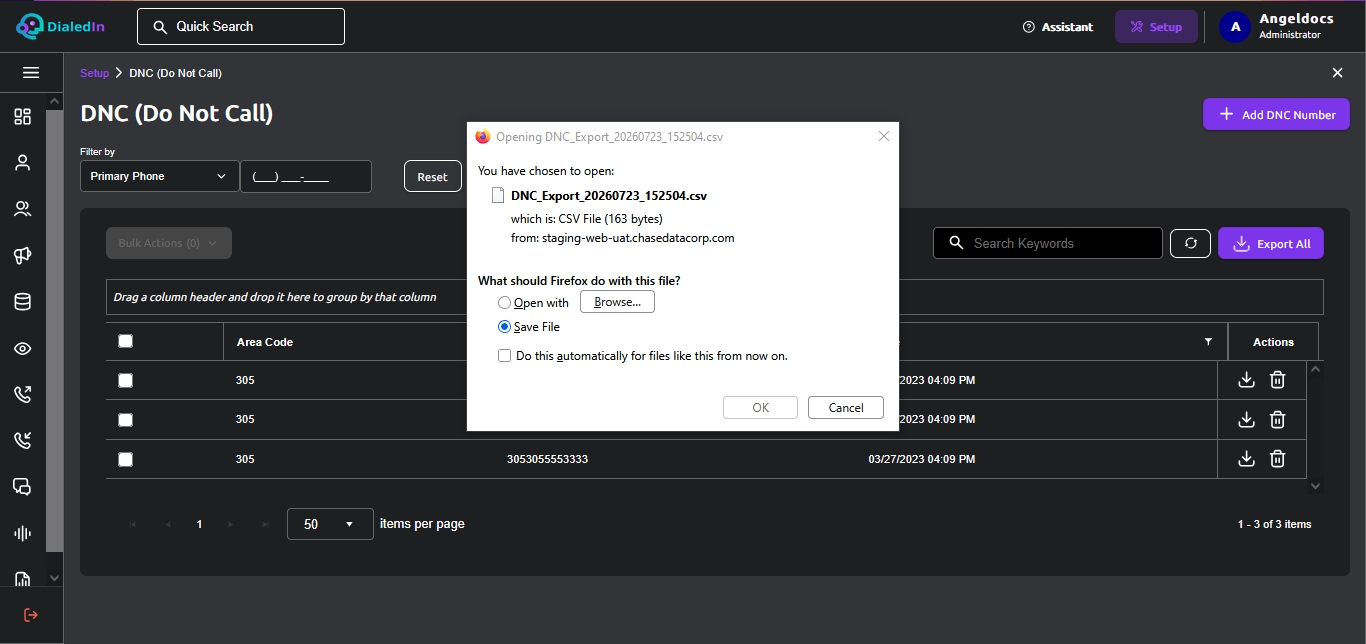
Task: Open the inbound call icon
Action: (x=23, y=440)
